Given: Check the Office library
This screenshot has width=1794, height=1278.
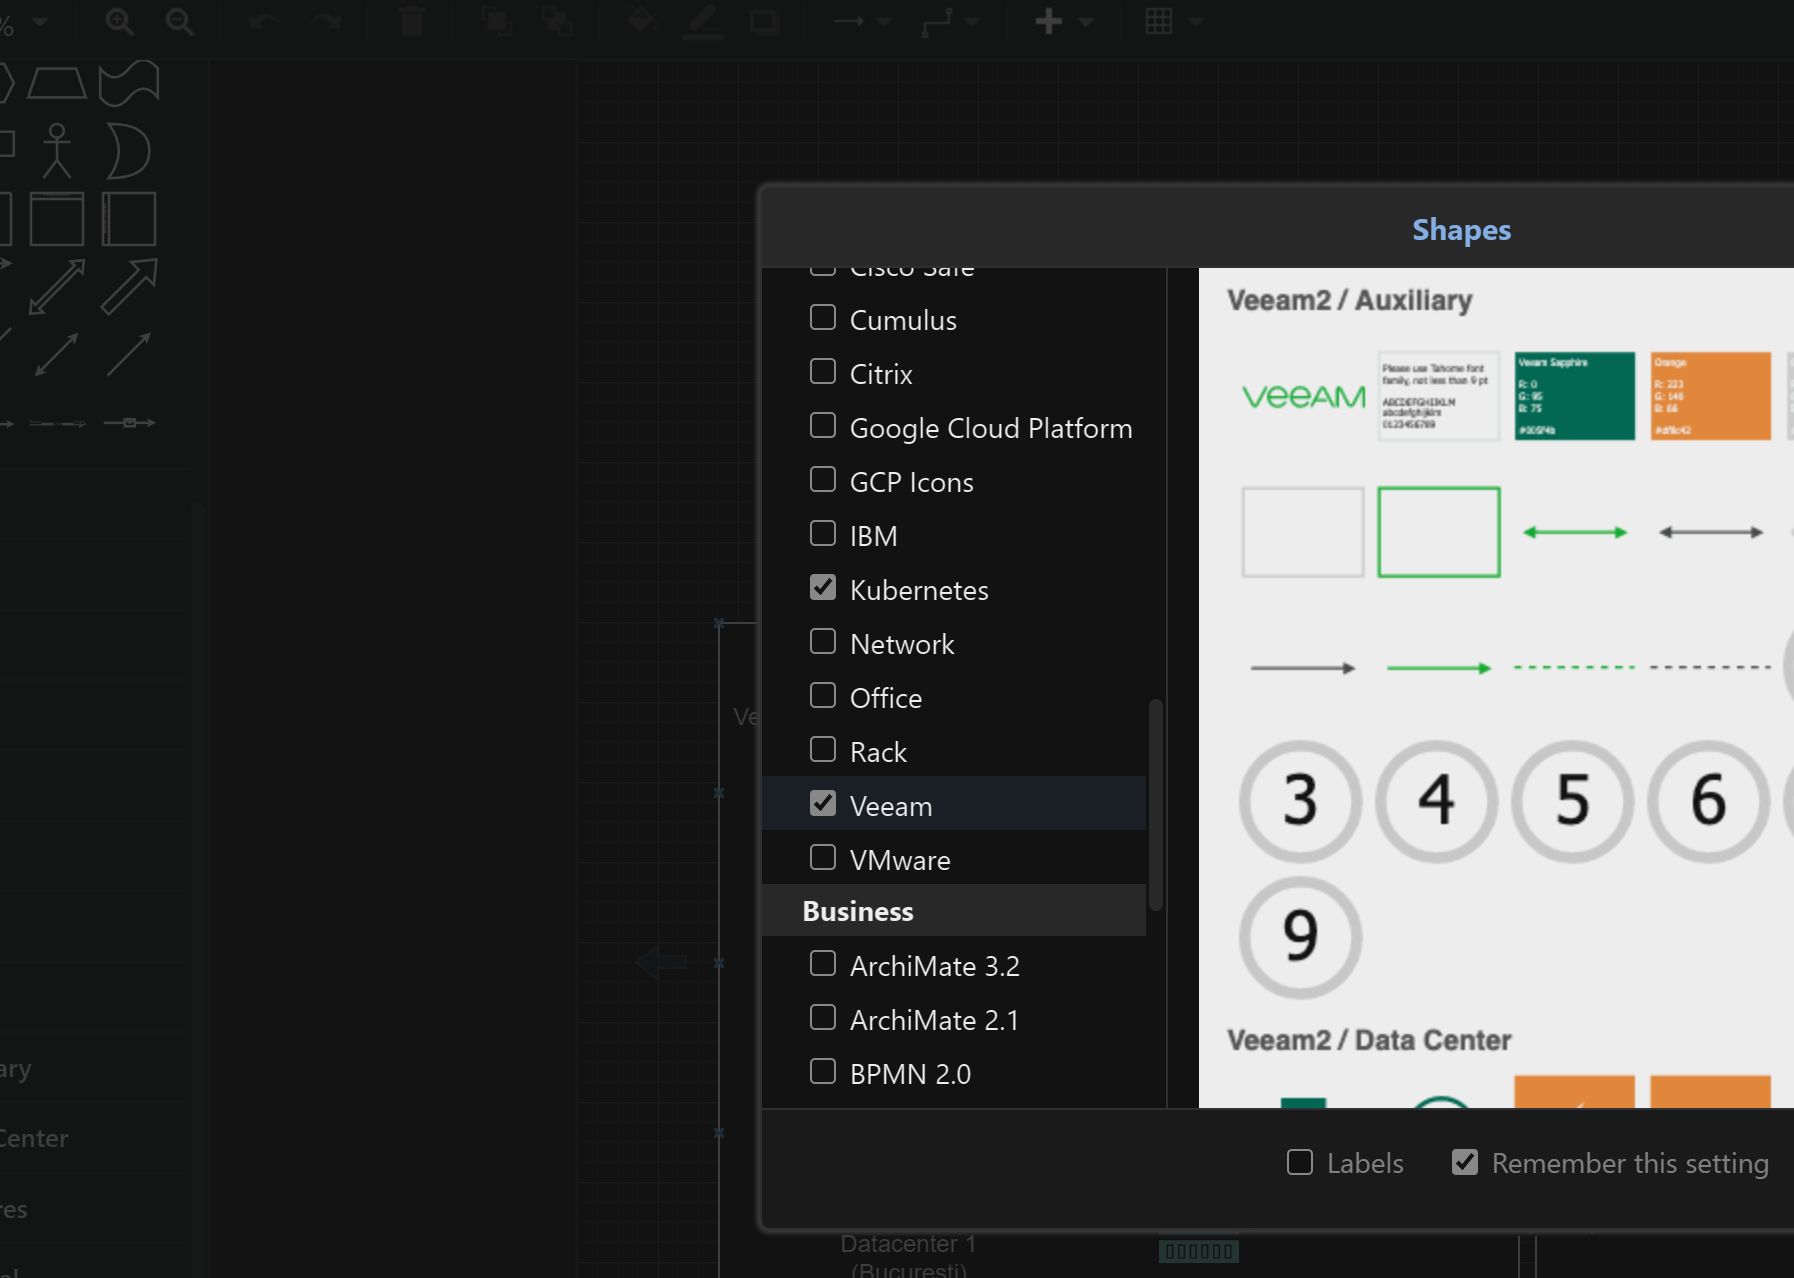Looking at the screenshot, I should tap(823, 696).
